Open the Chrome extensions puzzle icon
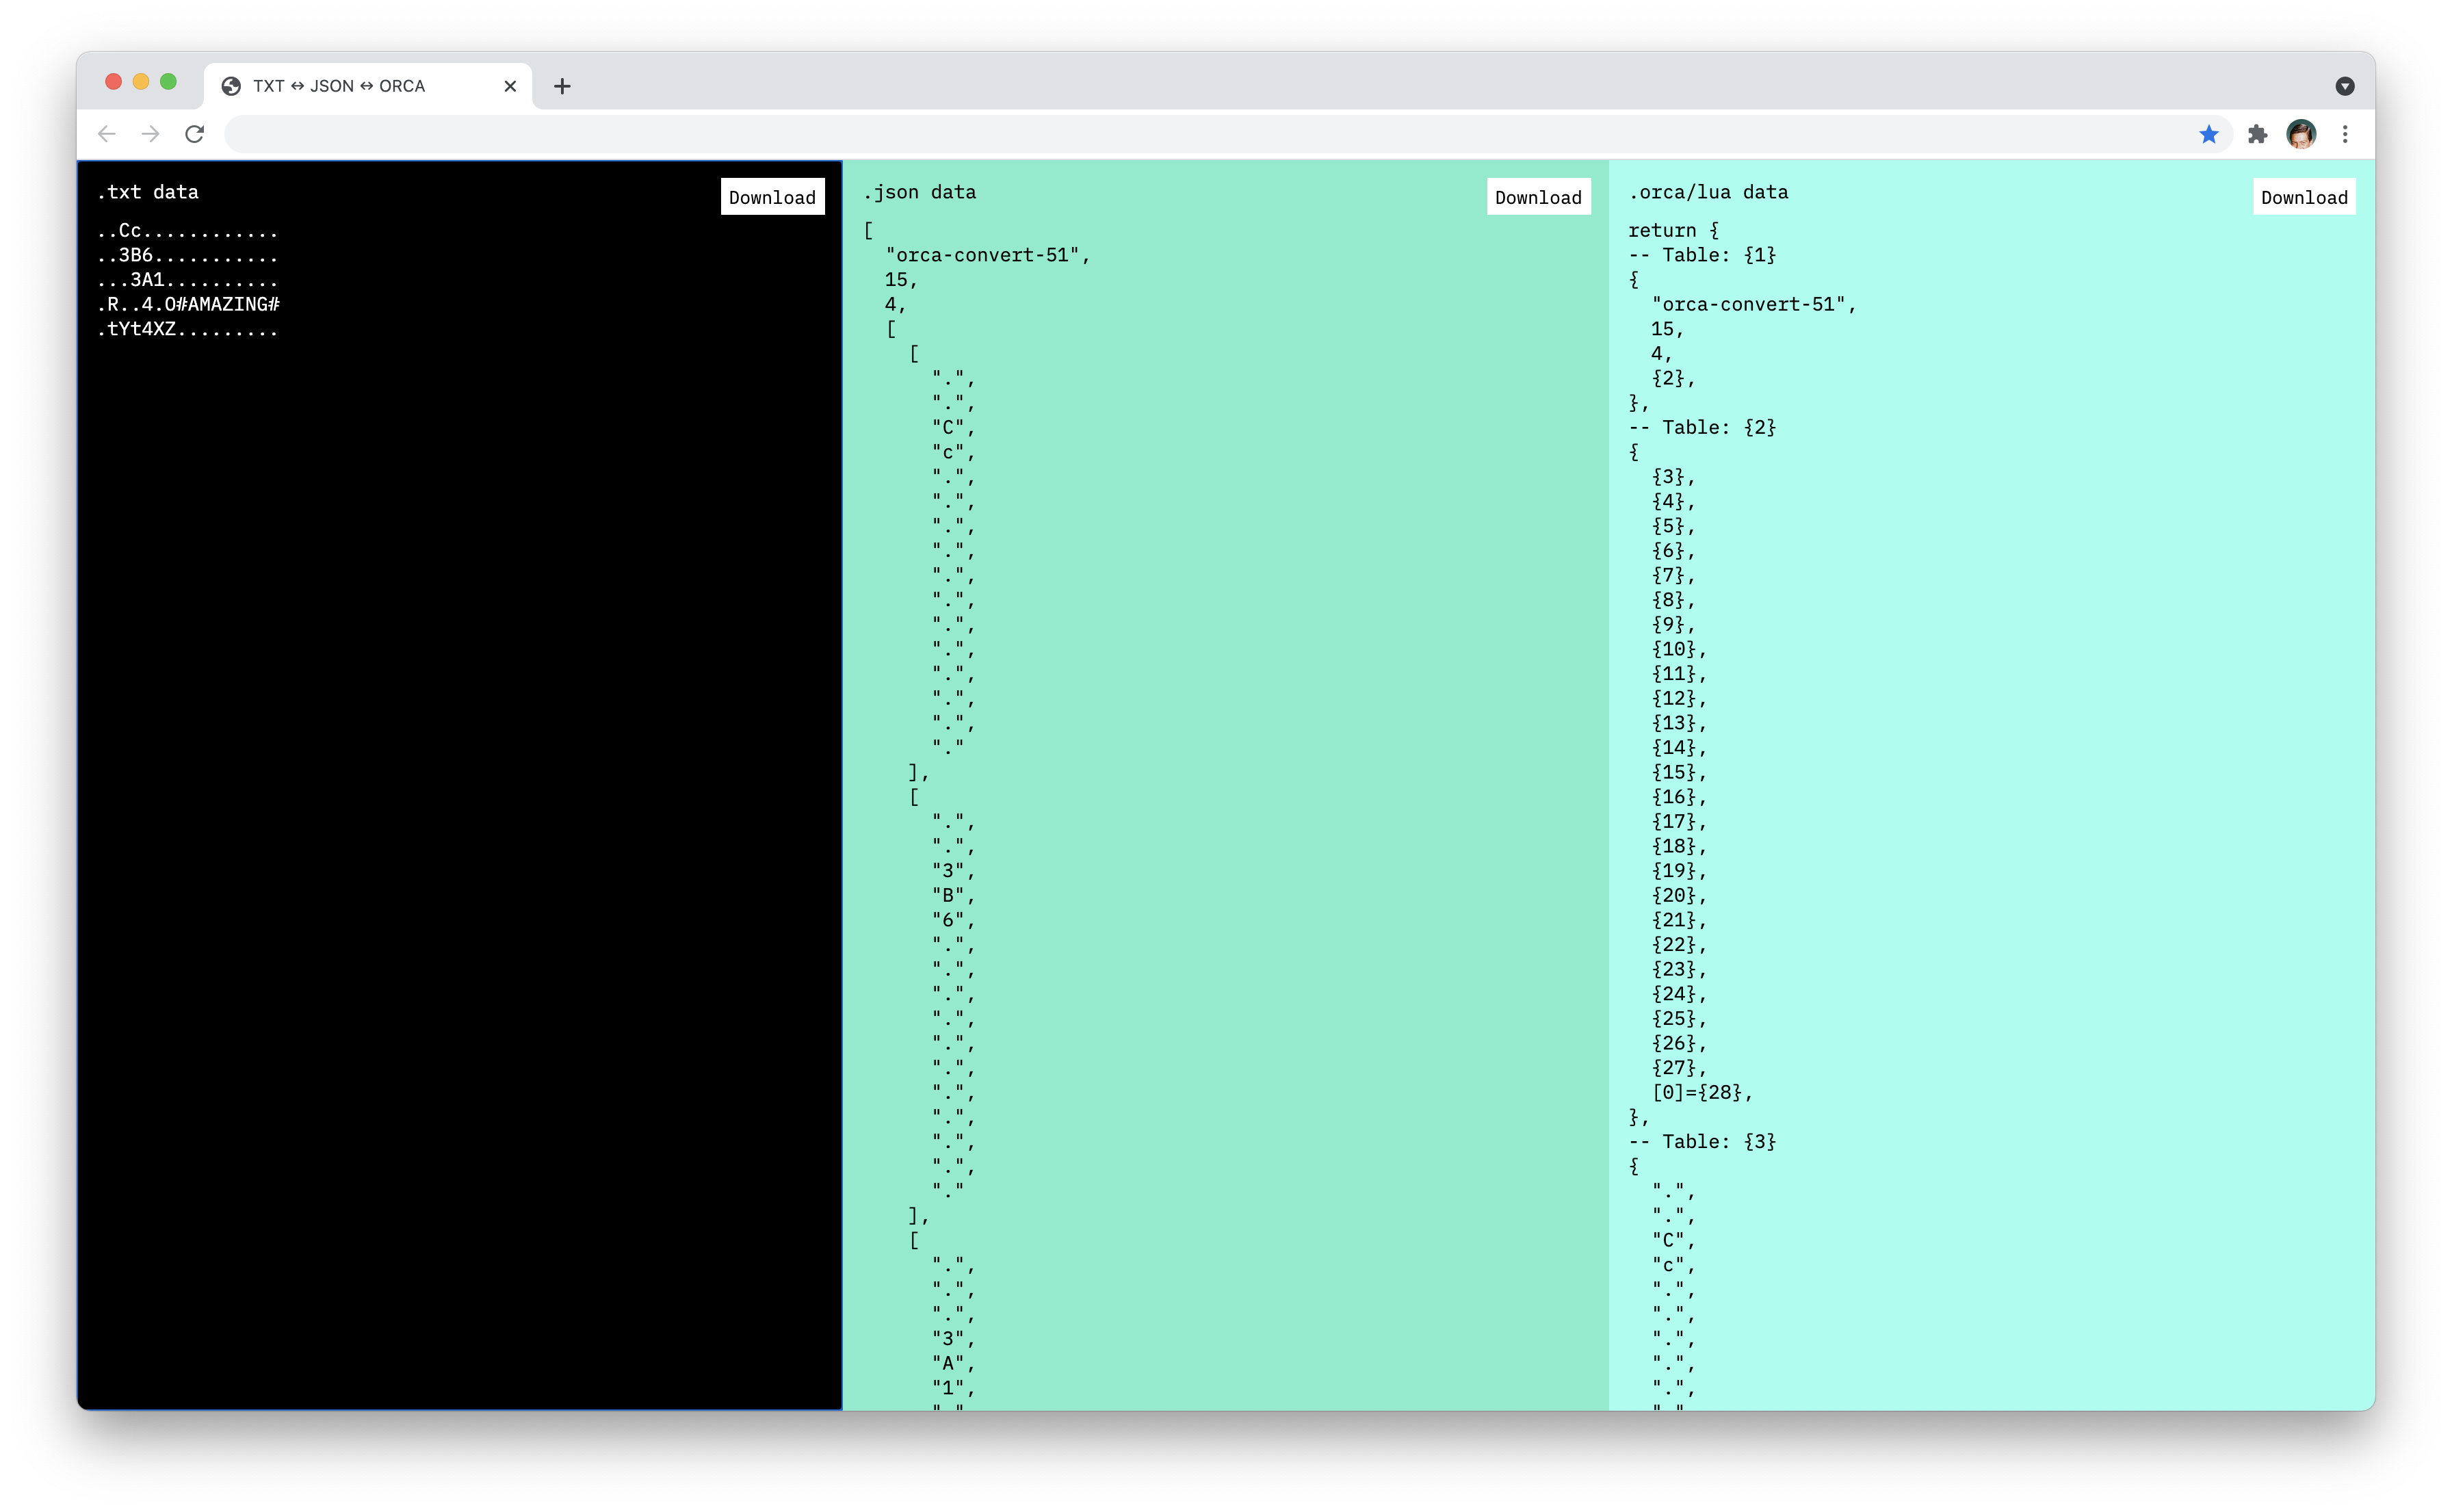This screenshot has height=1512, width=2452. (x=2257, y=133)
